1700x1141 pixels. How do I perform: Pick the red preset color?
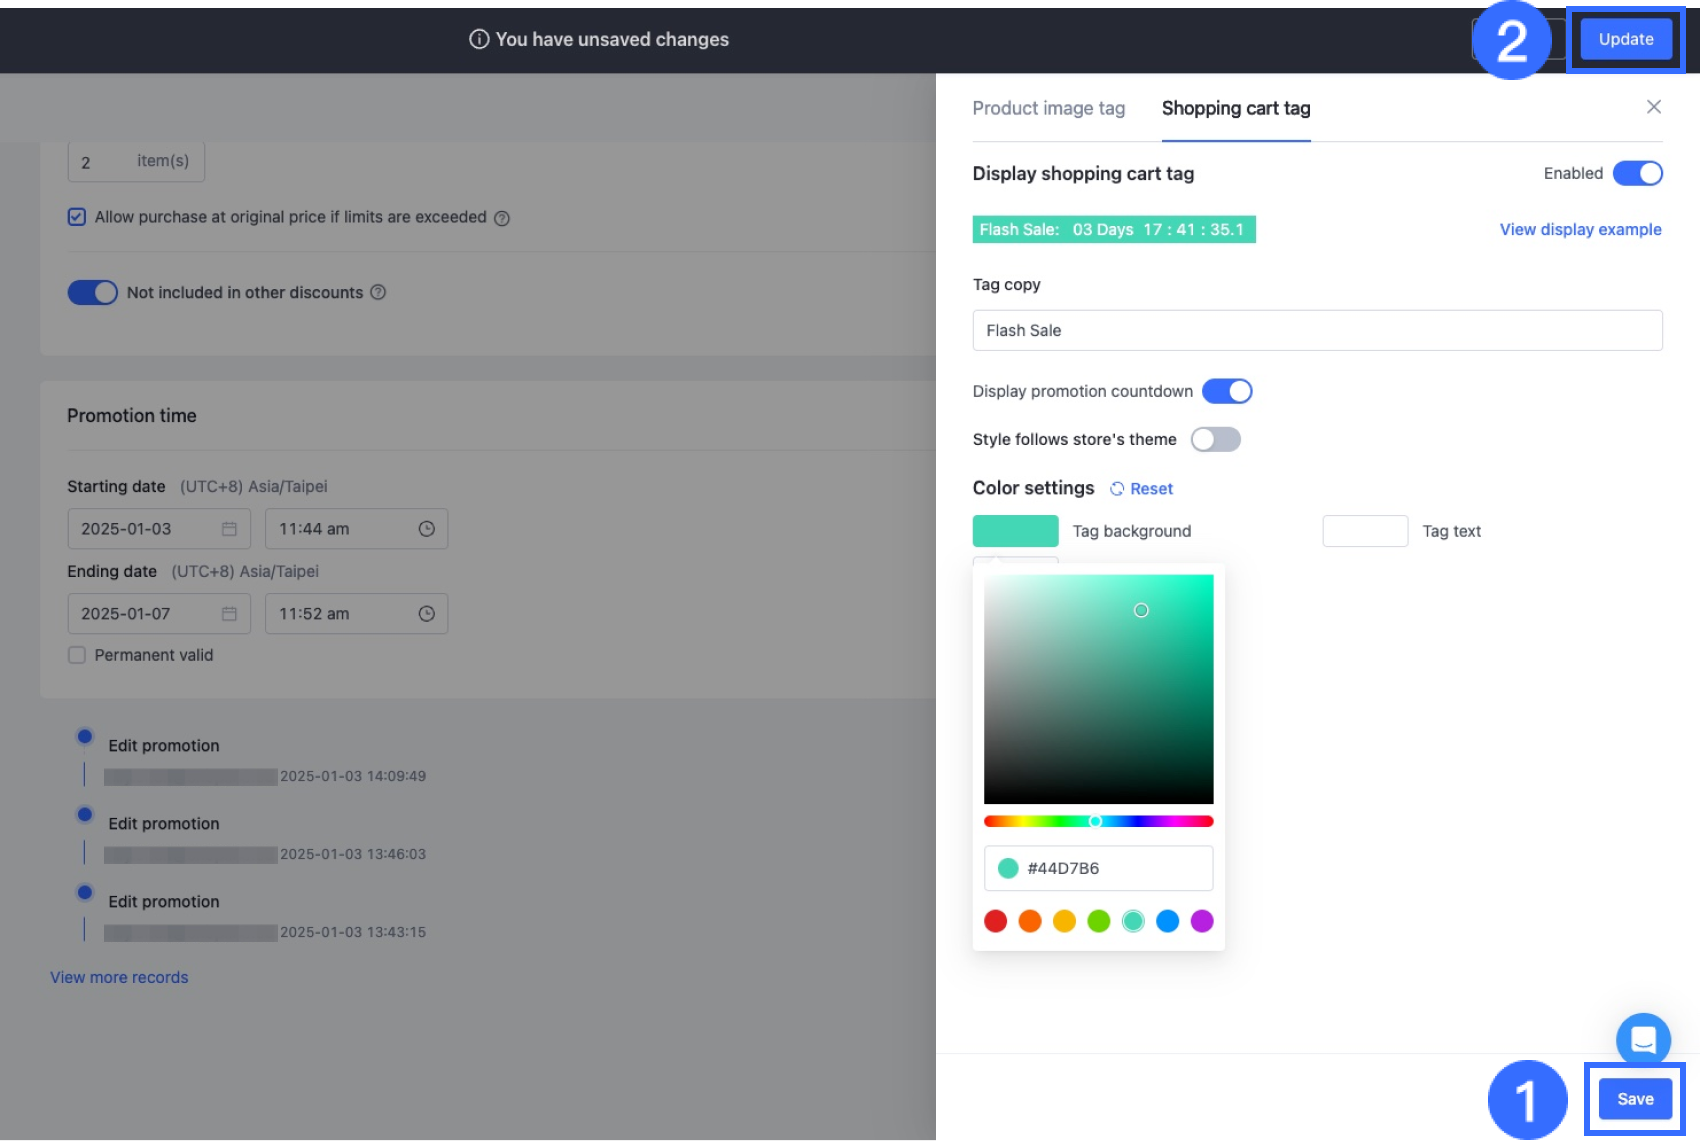point(996,921)
